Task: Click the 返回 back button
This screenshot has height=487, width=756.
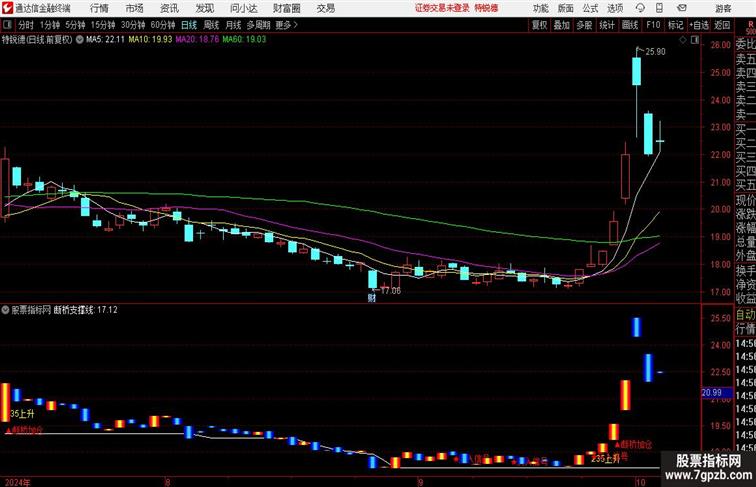Action: click(722, 25)
